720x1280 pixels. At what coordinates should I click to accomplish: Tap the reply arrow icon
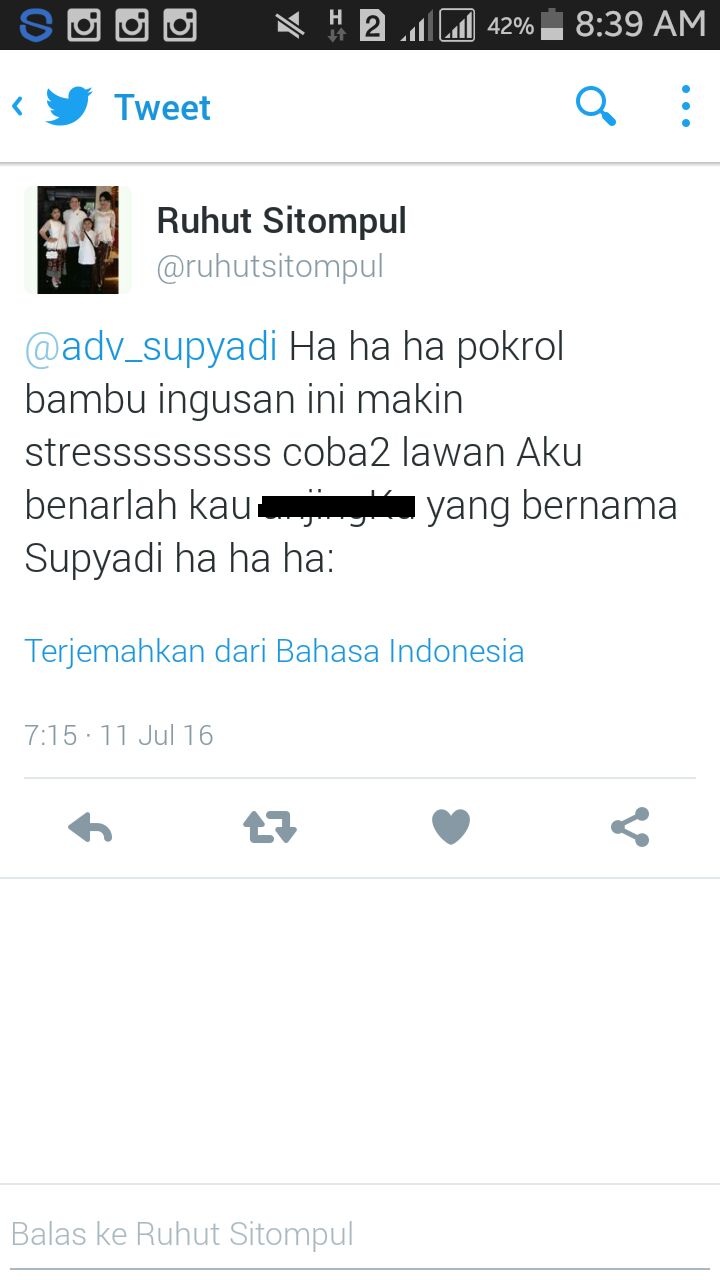[90, 828]
